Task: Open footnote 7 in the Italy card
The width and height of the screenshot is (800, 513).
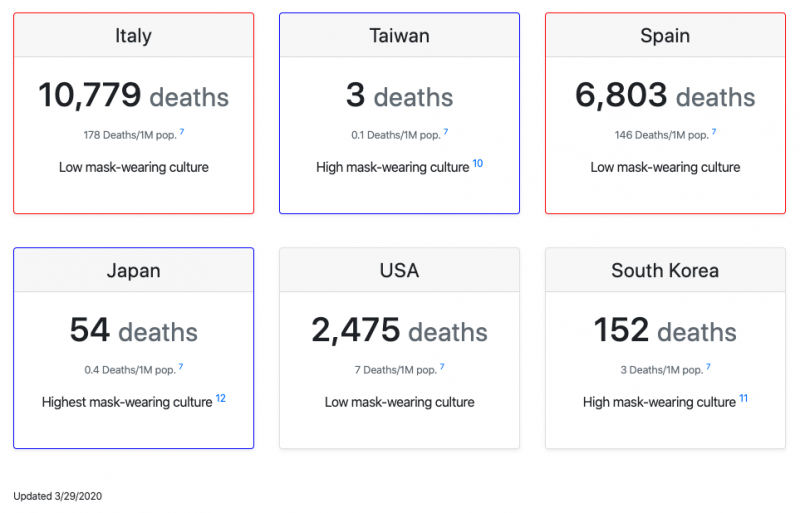Action: point(182,132)
